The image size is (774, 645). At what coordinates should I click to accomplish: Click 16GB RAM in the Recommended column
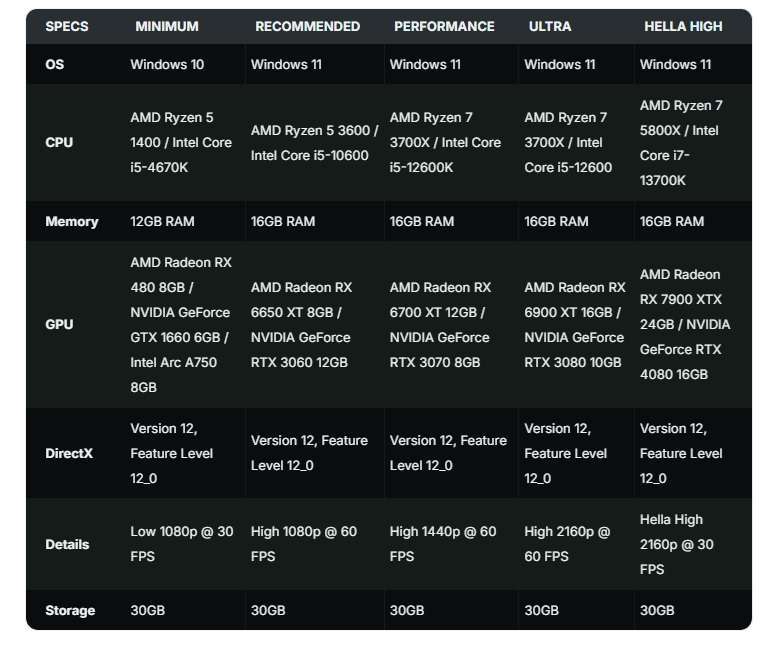283,222
